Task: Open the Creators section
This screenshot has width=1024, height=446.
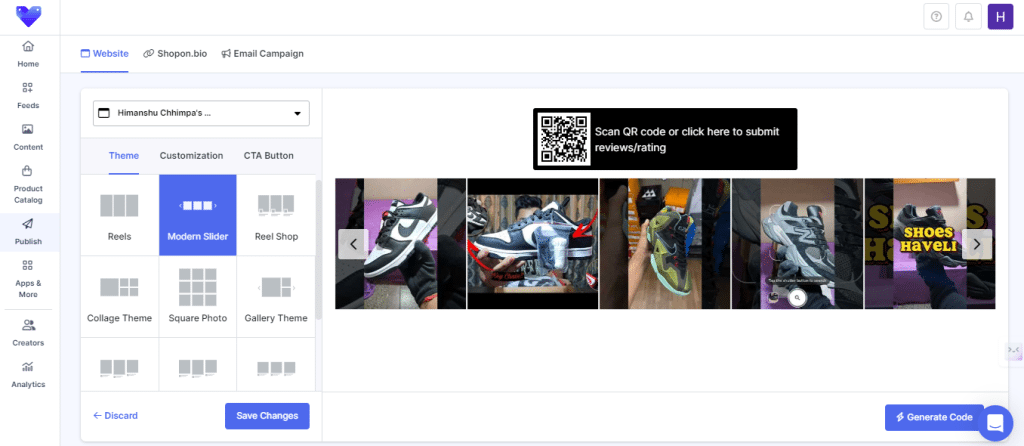Action: point(28,332)
